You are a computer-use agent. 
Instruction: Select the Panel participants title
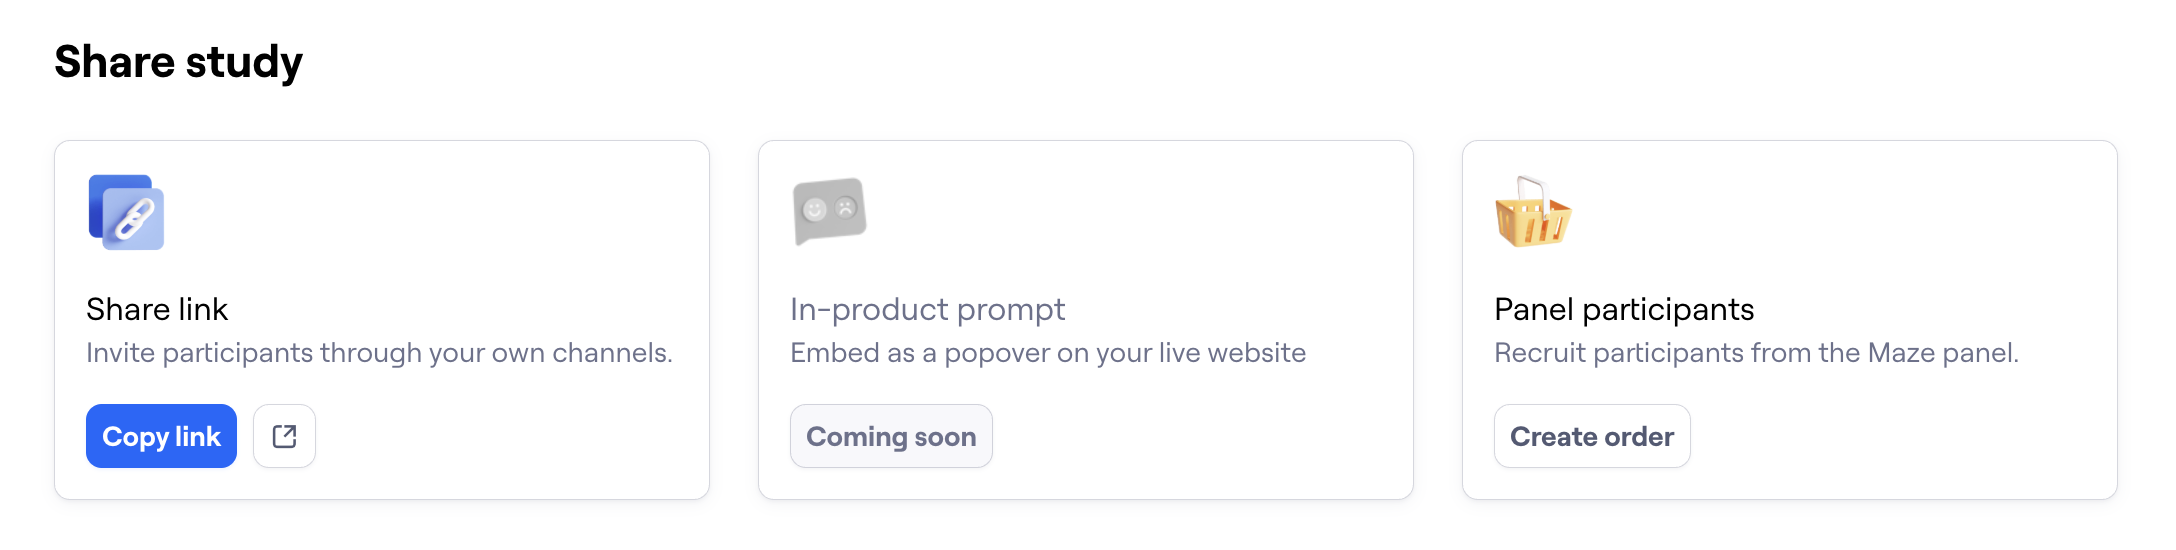[x=1624, y=309]
